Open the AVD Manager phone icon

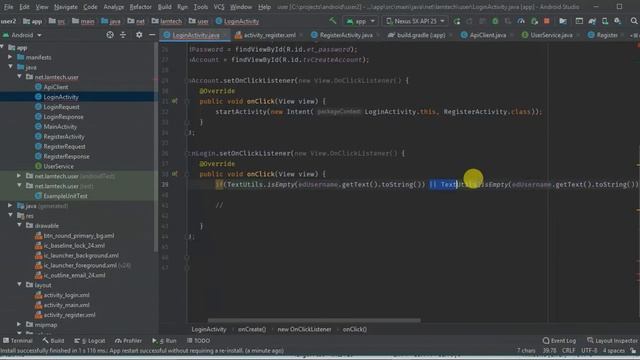(x=604, y=21)
